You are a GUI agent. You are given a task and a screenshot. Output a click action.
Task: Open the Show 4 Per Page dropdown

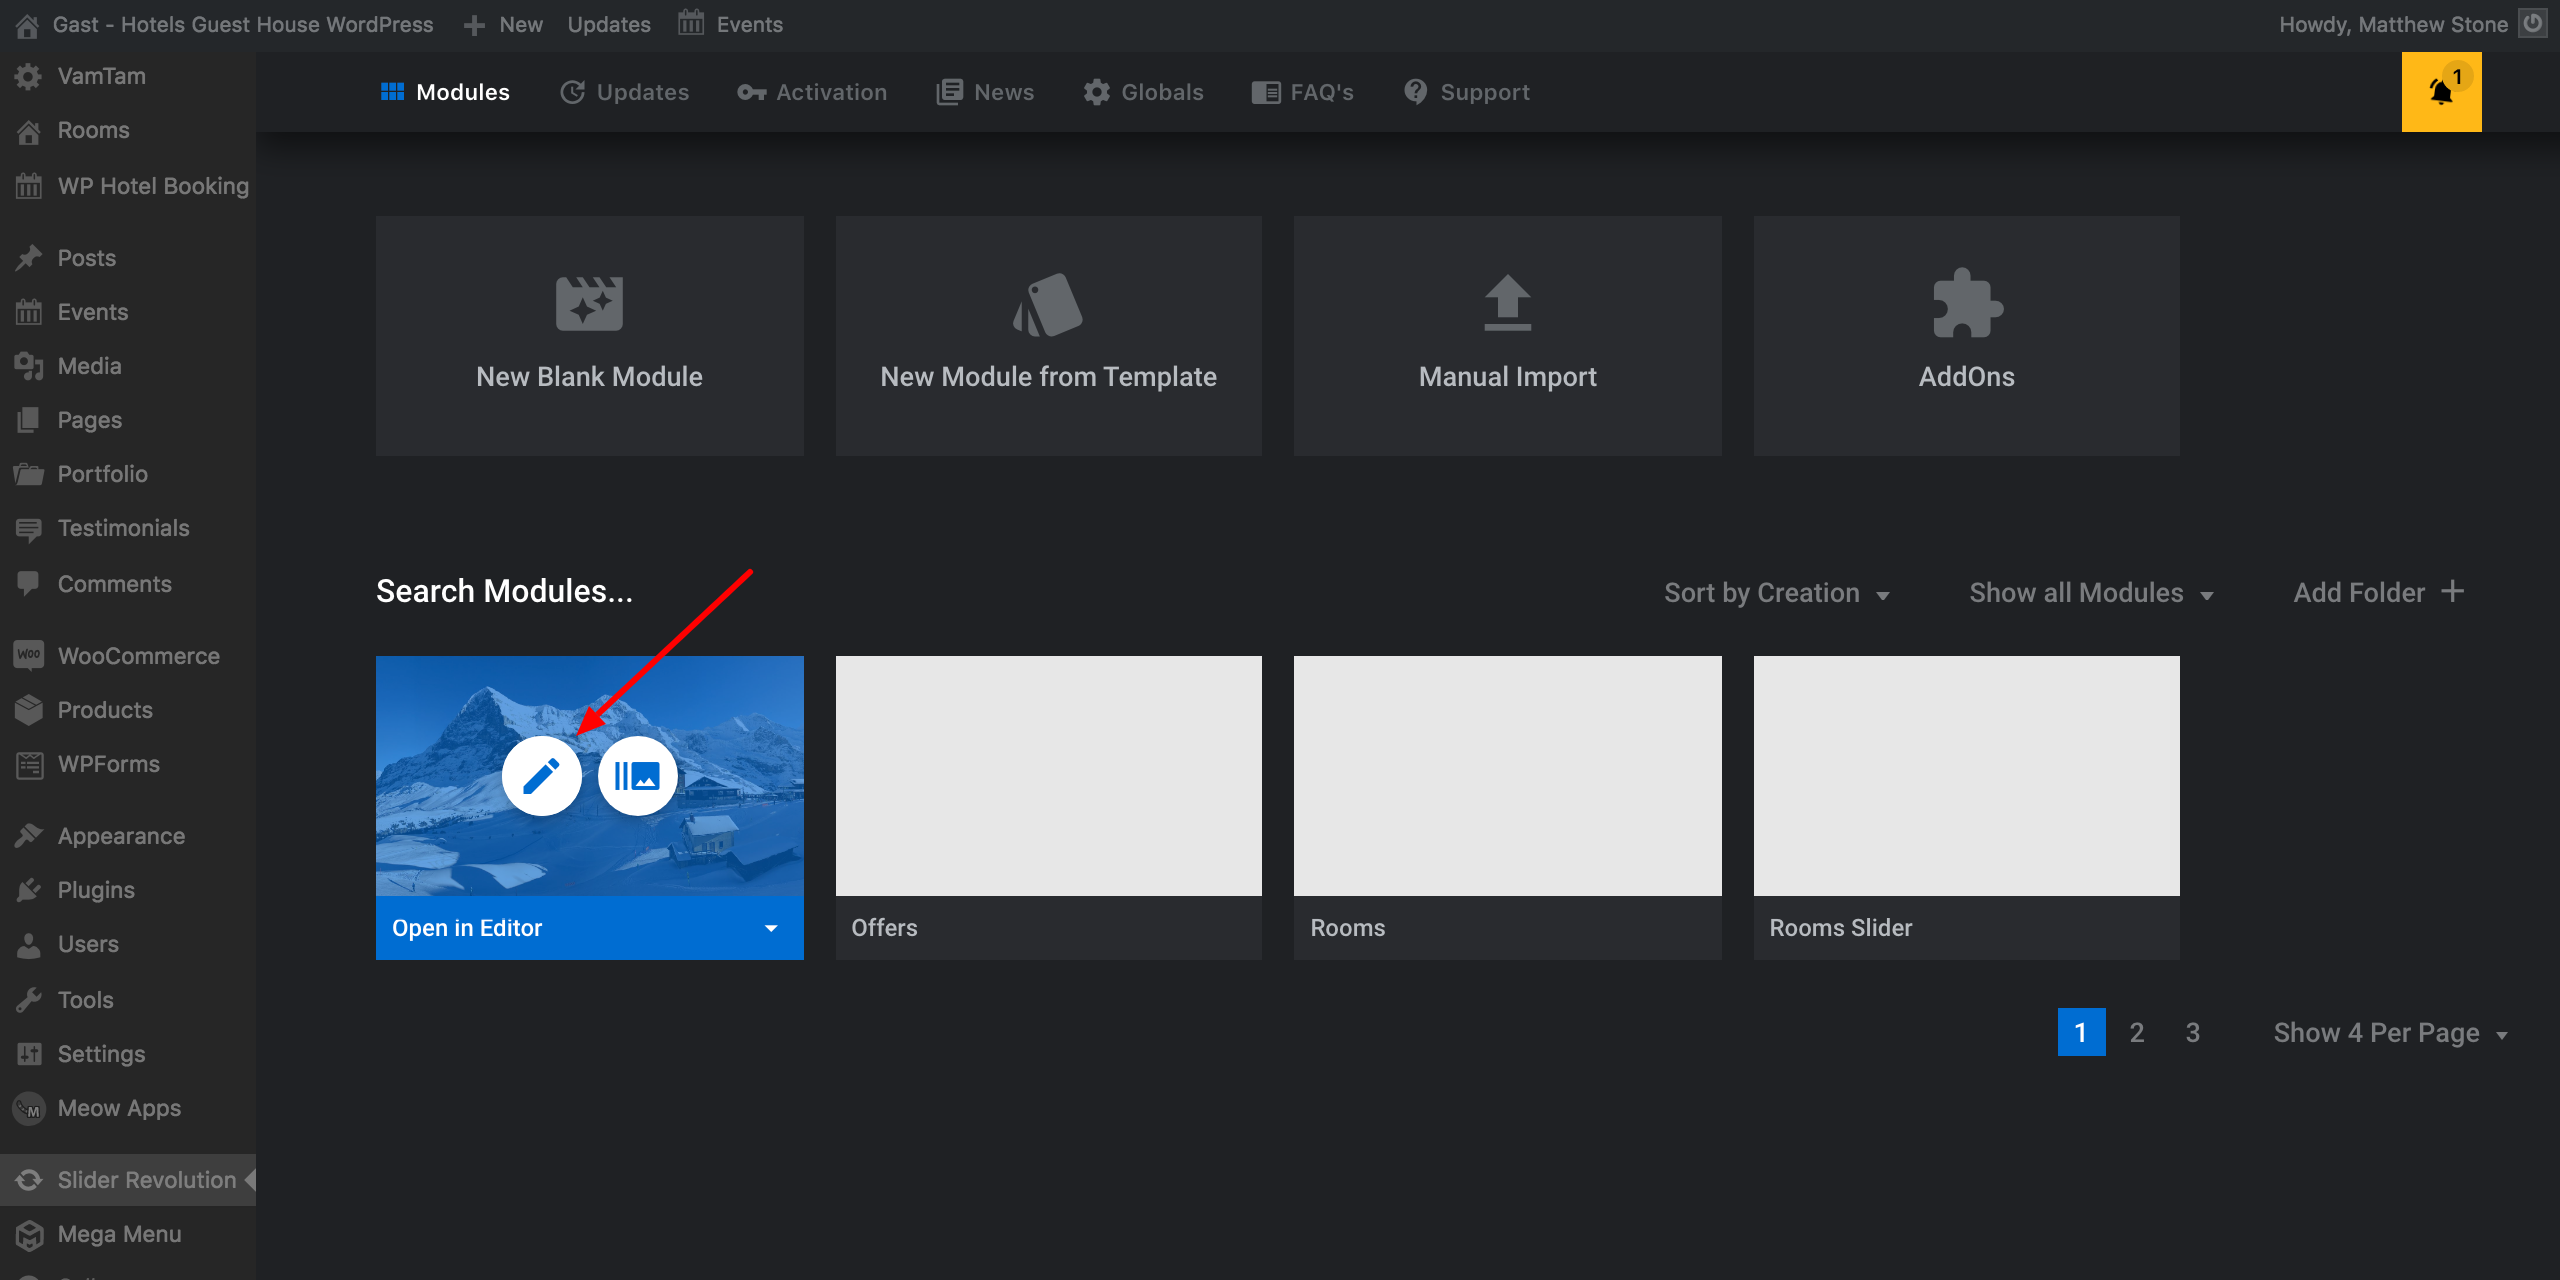pos(2390,1033)
